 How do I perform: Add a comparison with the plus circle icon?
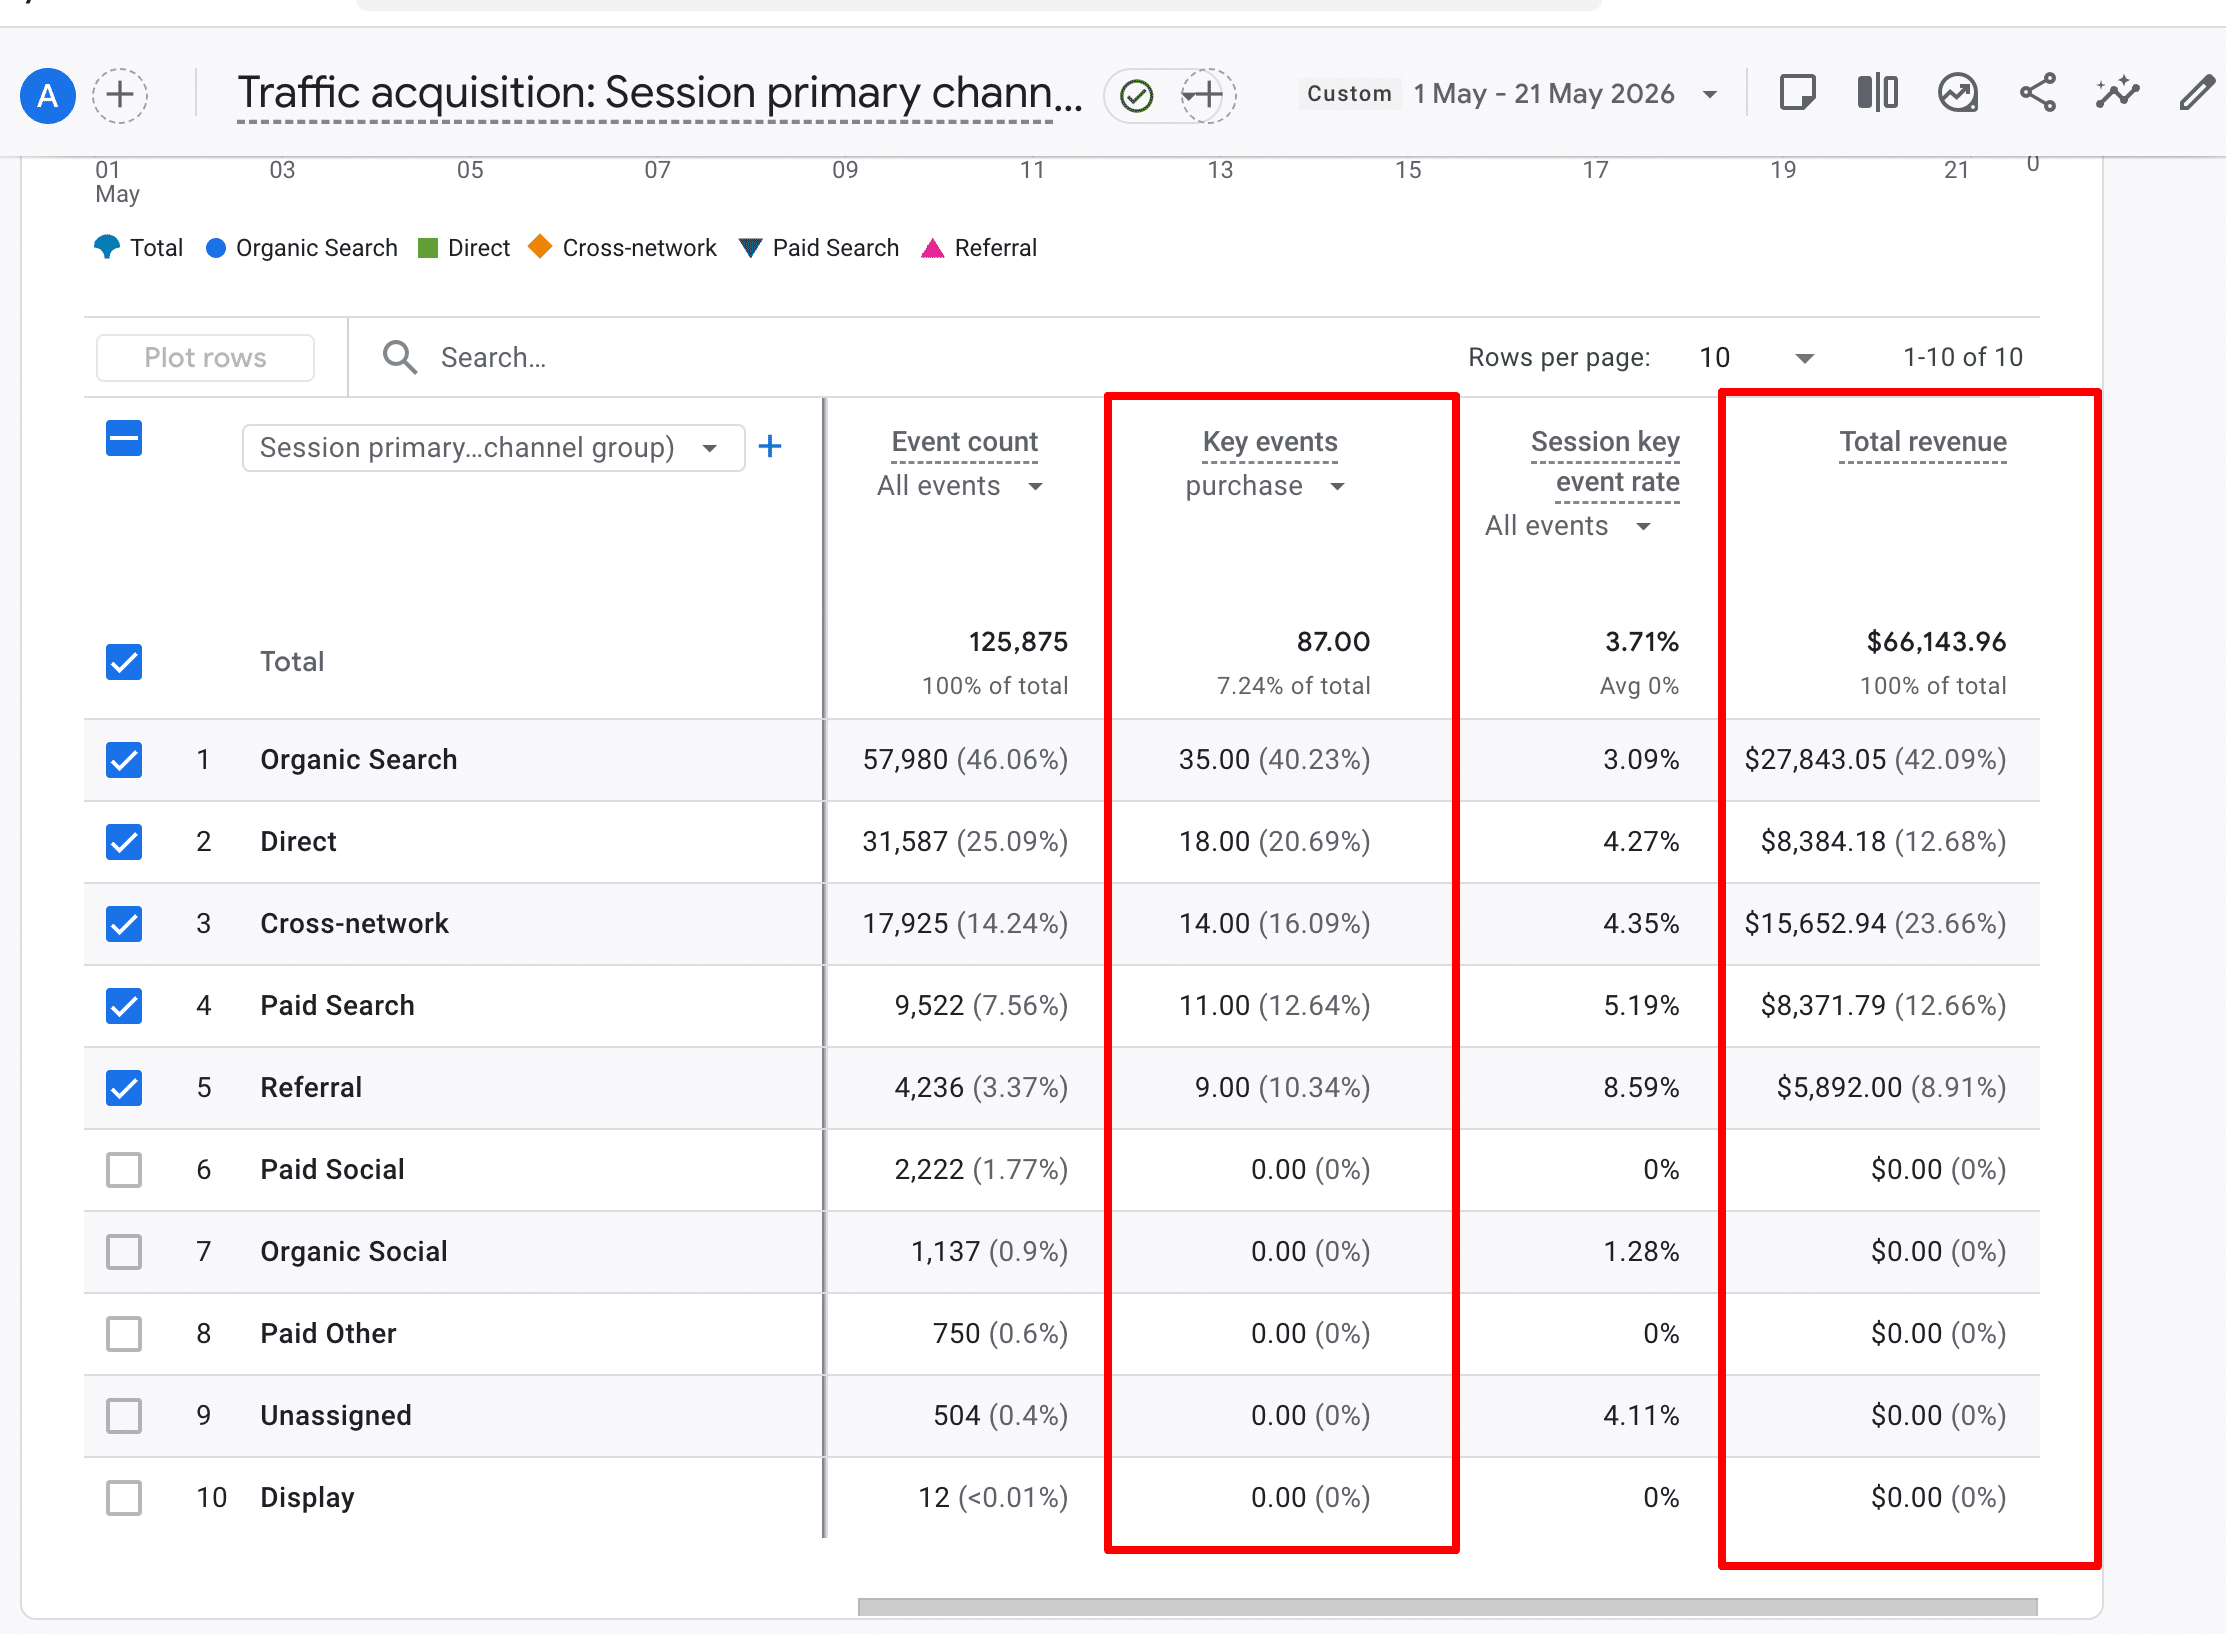point(120,96)
